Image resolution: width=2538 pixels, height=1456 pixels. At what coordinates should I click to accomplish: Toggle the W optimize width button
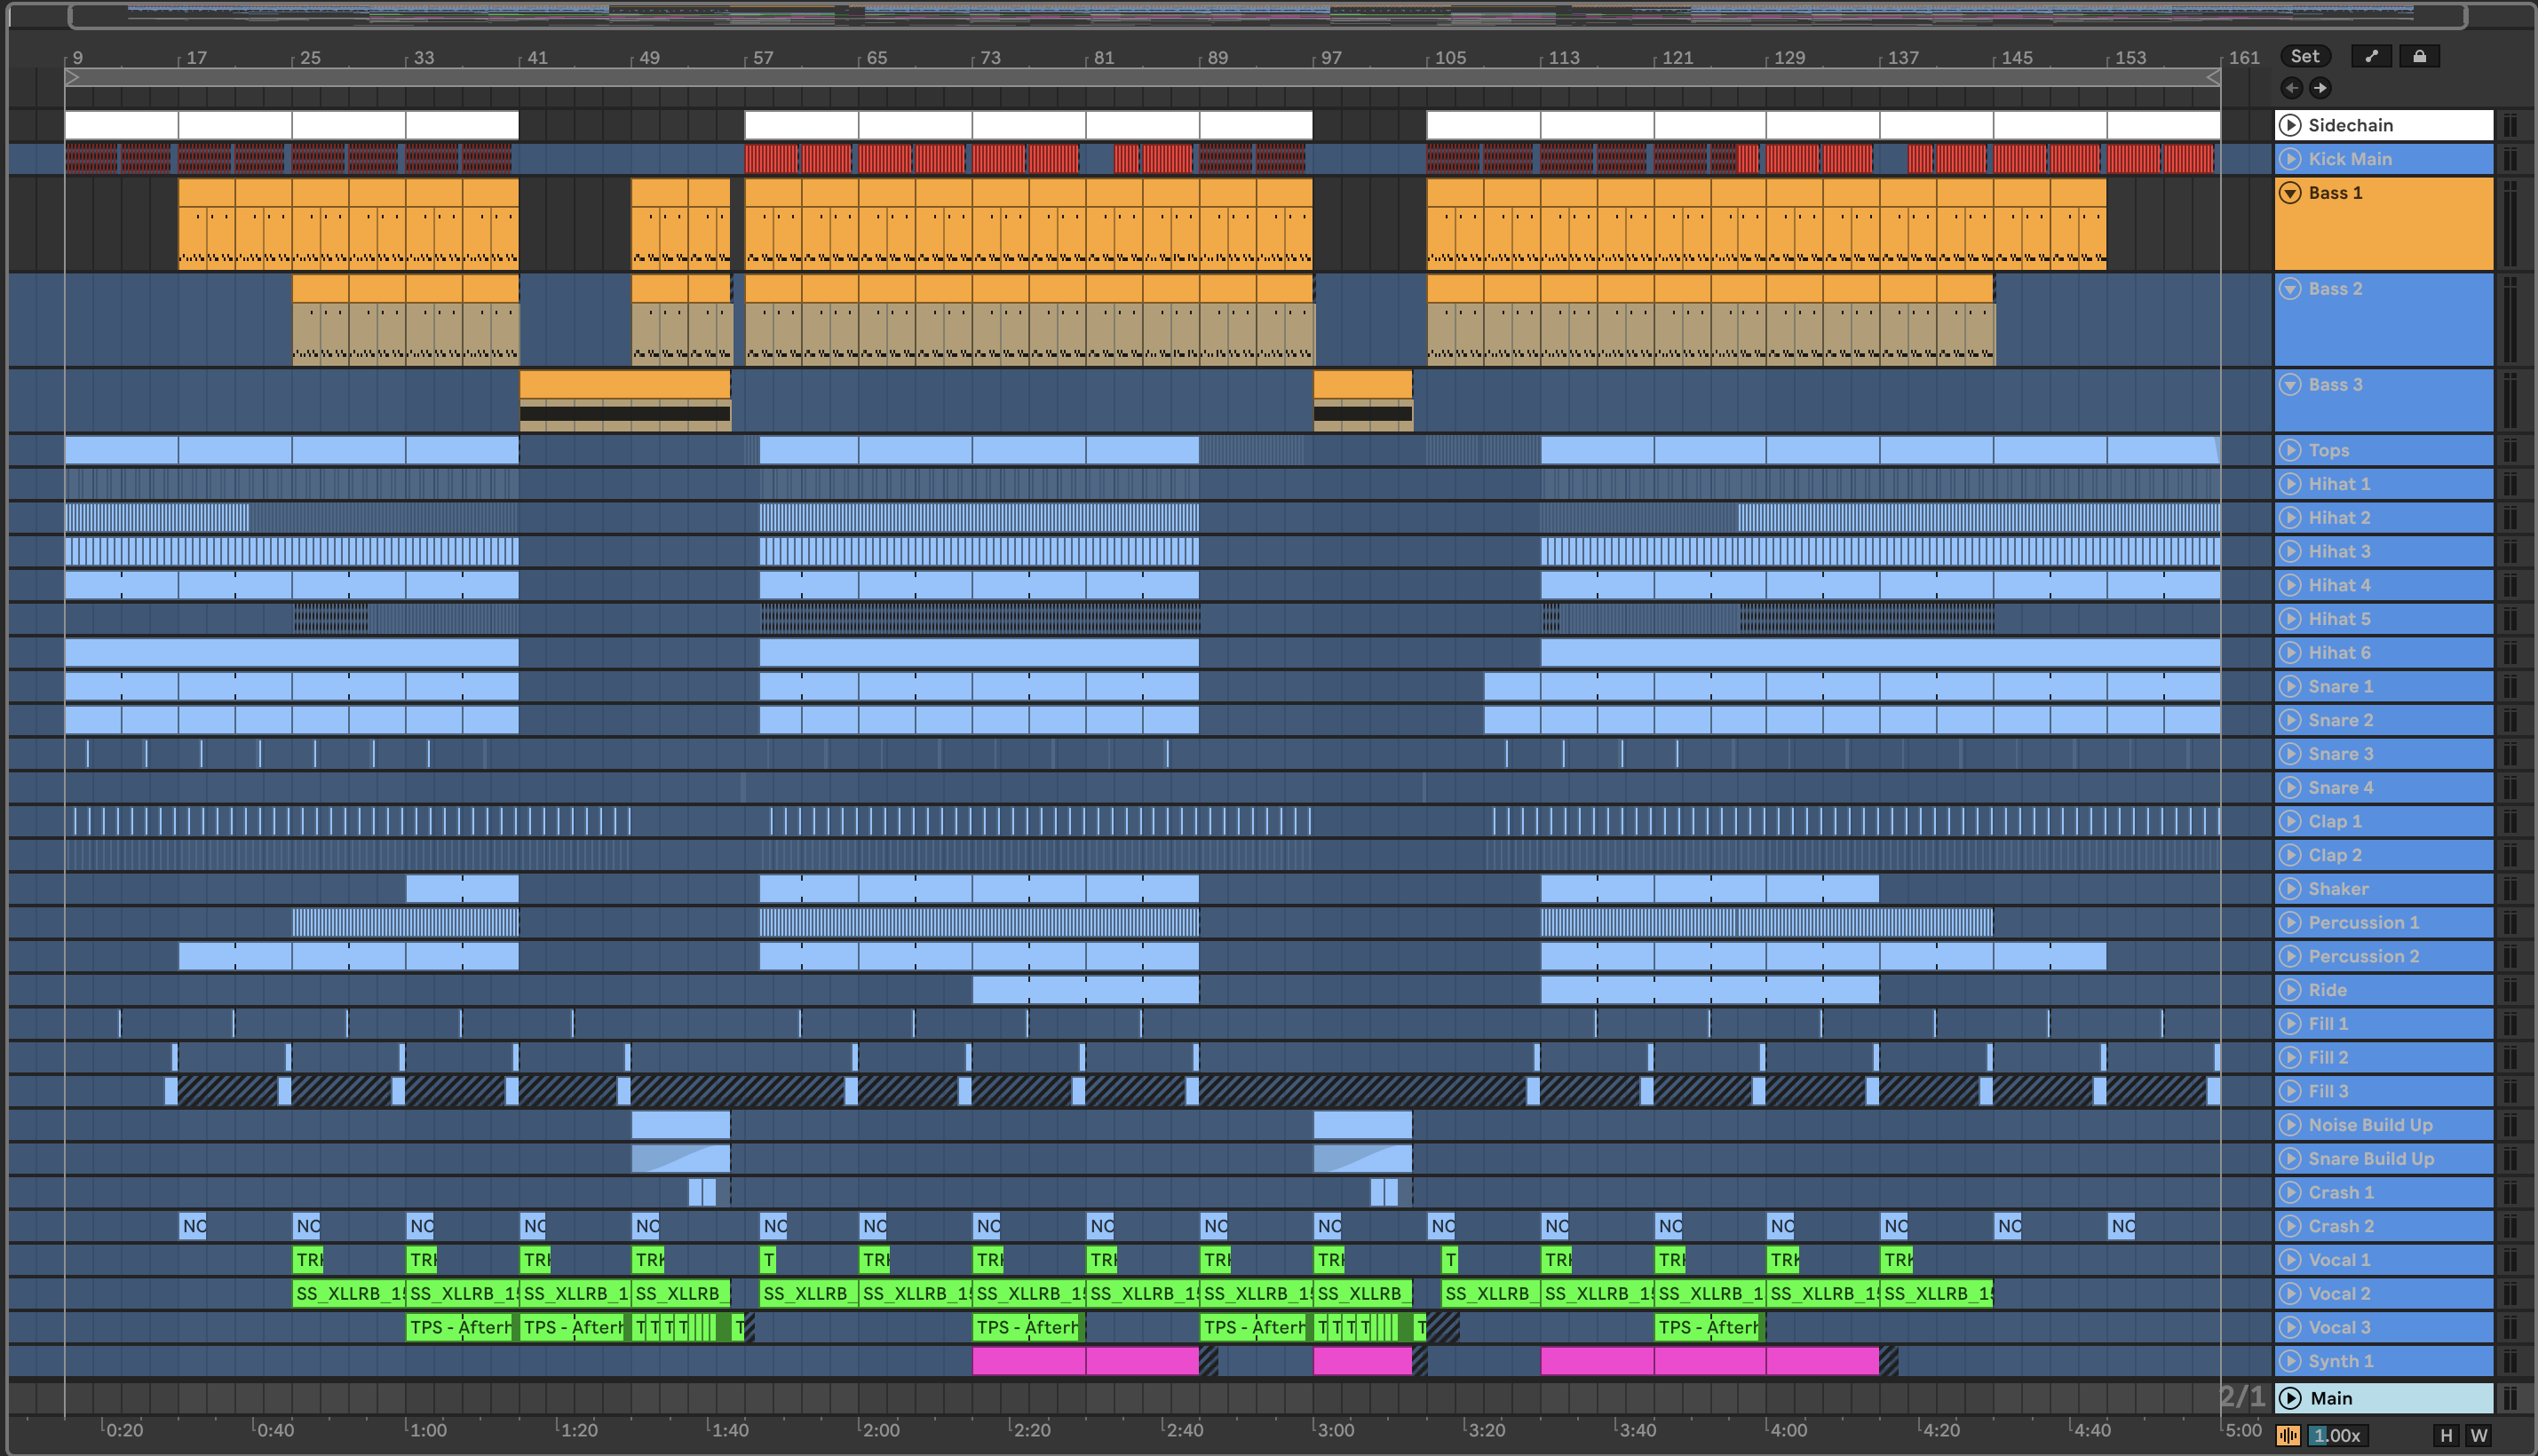[x=2479, y=1436]
